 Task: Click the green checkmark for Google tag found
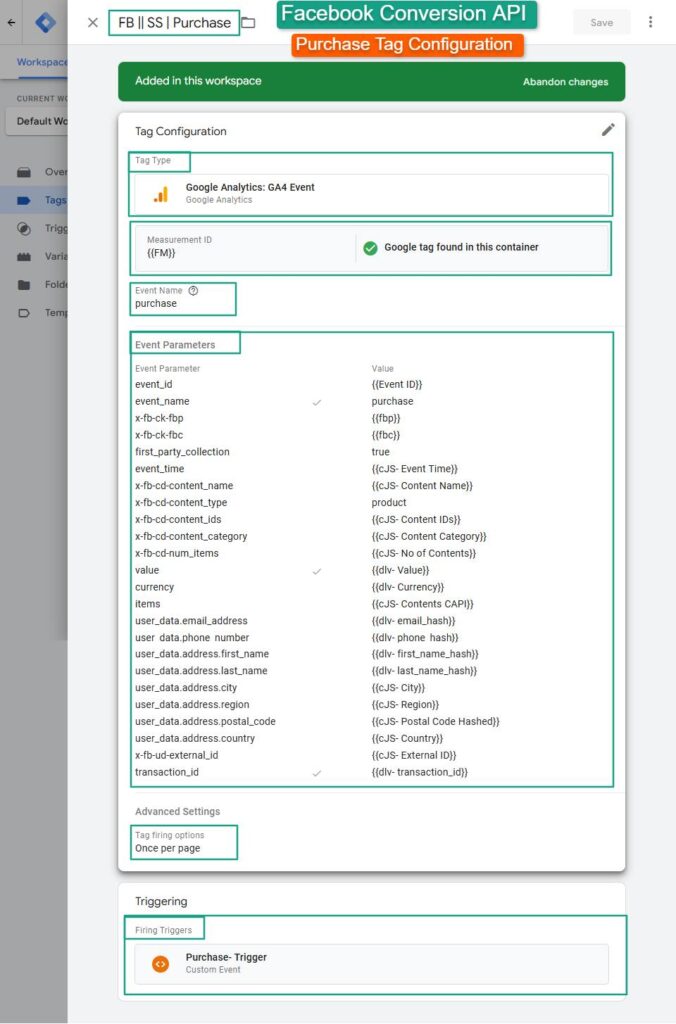coord(370,248)
